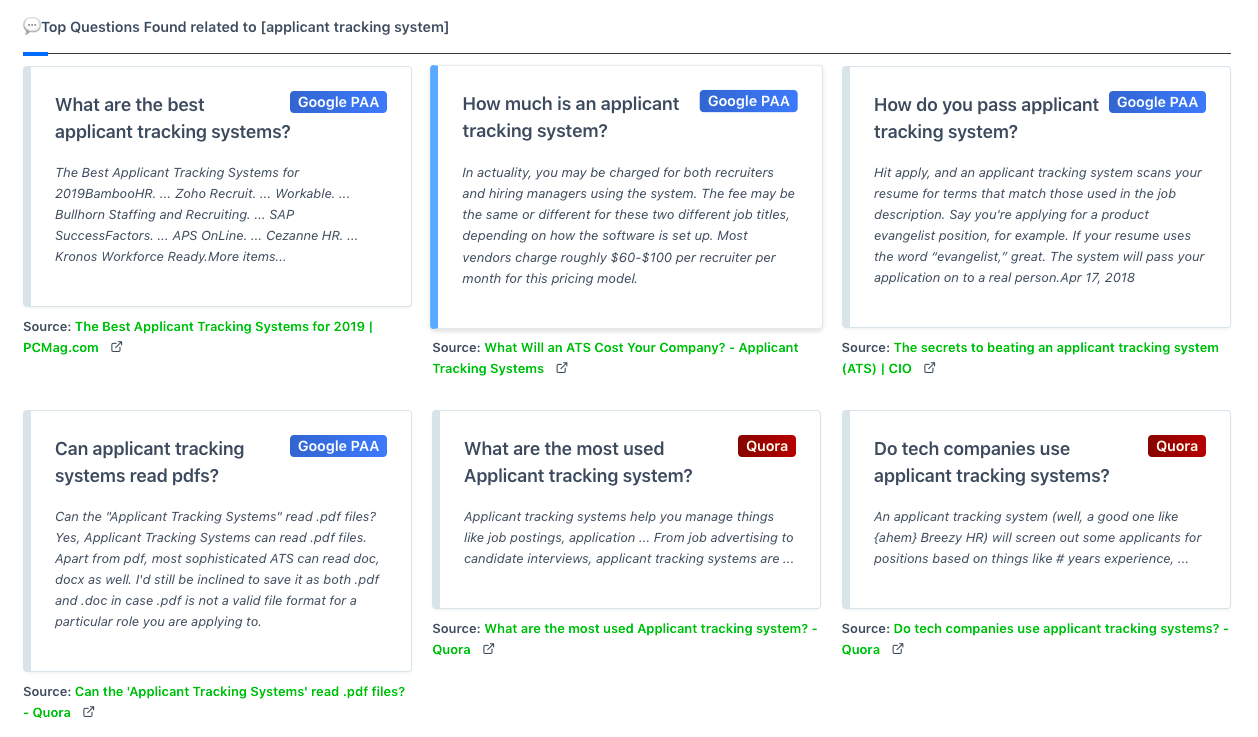Viewport: 1258px width, 737px height.
Task: Open The Best Applicant Tracking Systems for 2019 link
Action: coord(198,337)
